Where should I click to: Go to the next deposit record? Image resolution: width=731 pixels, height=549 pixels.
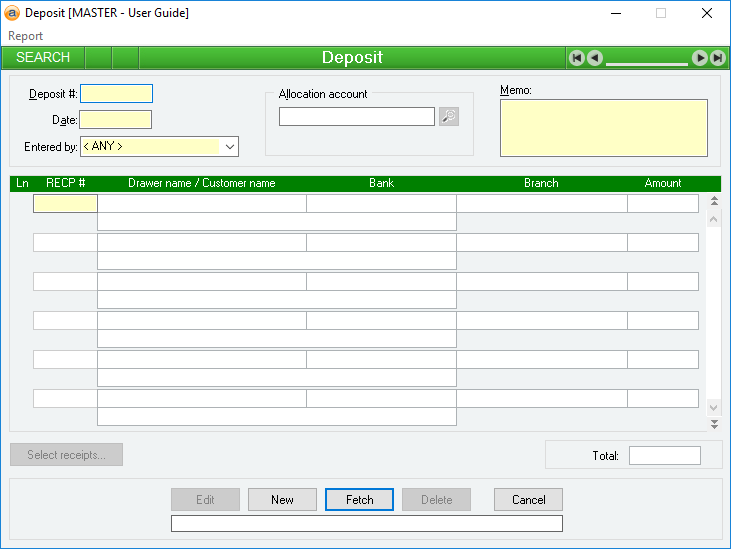pos(700,58)
